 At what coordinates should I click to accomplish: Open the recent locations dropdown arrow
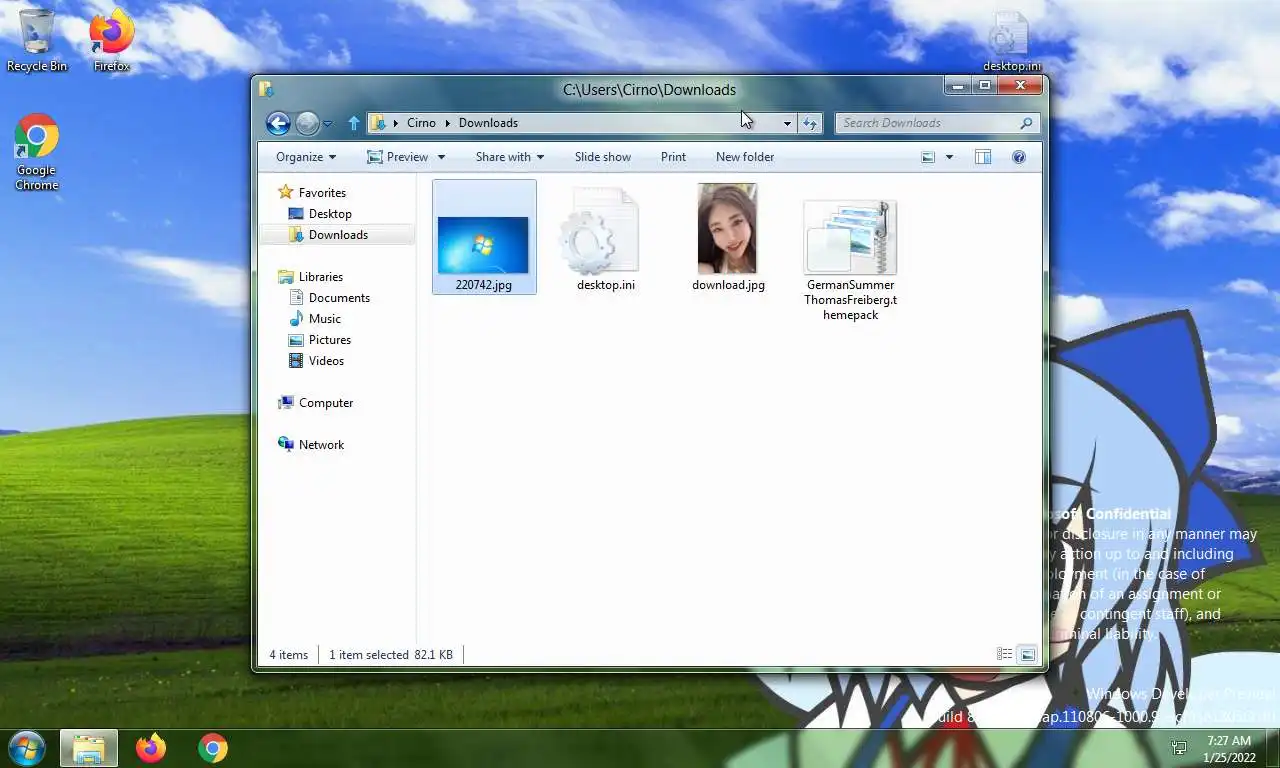pos(328,124)
